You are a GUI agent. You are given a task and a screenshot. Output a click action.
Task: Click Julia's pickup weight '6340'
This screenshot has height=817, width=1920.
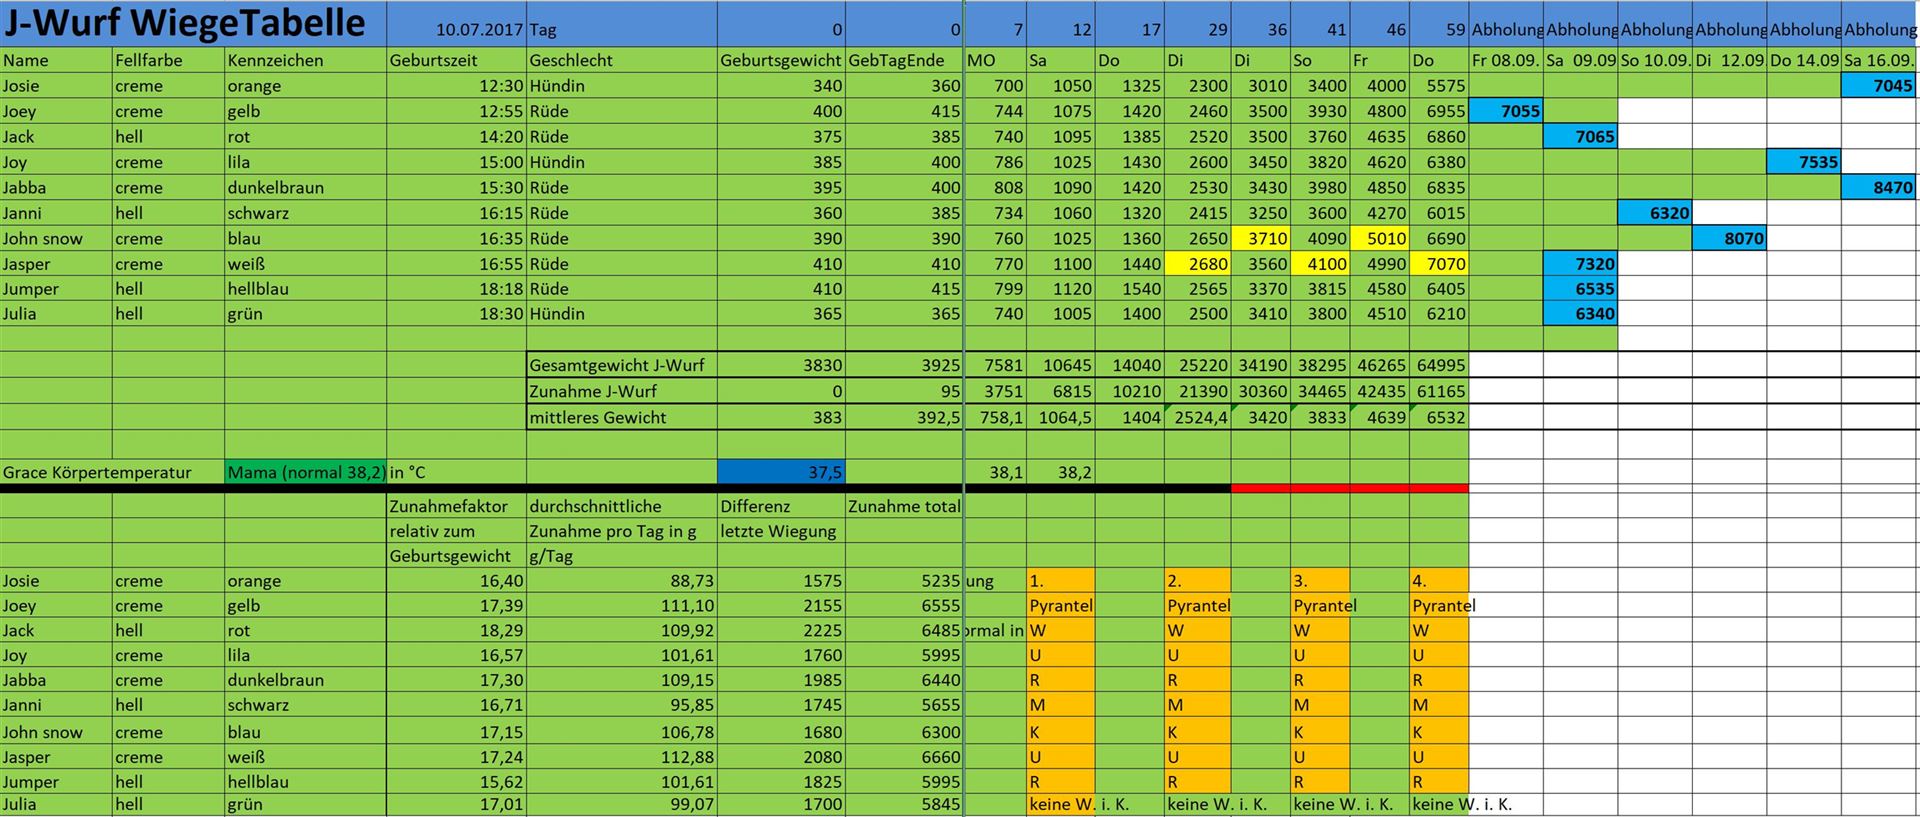[1581, 314]
